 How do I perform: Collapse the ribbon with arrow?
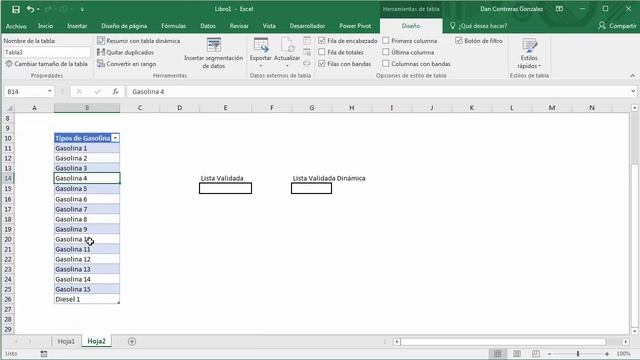(x=632, y=76)
